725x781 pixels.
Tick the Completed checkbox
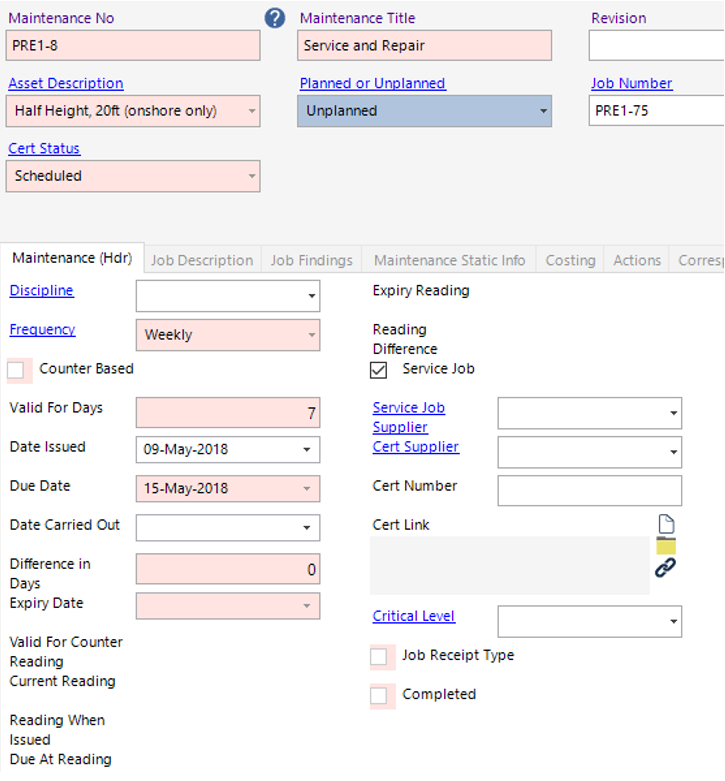click(379, 695)
